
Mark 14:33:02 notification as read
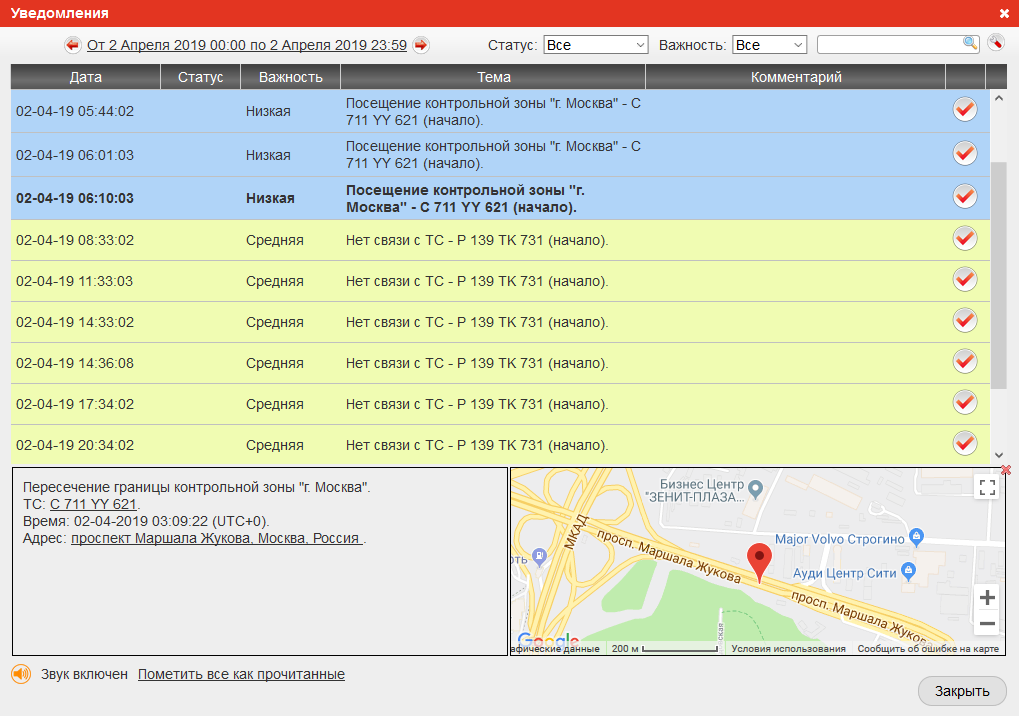tap(964, 320)
